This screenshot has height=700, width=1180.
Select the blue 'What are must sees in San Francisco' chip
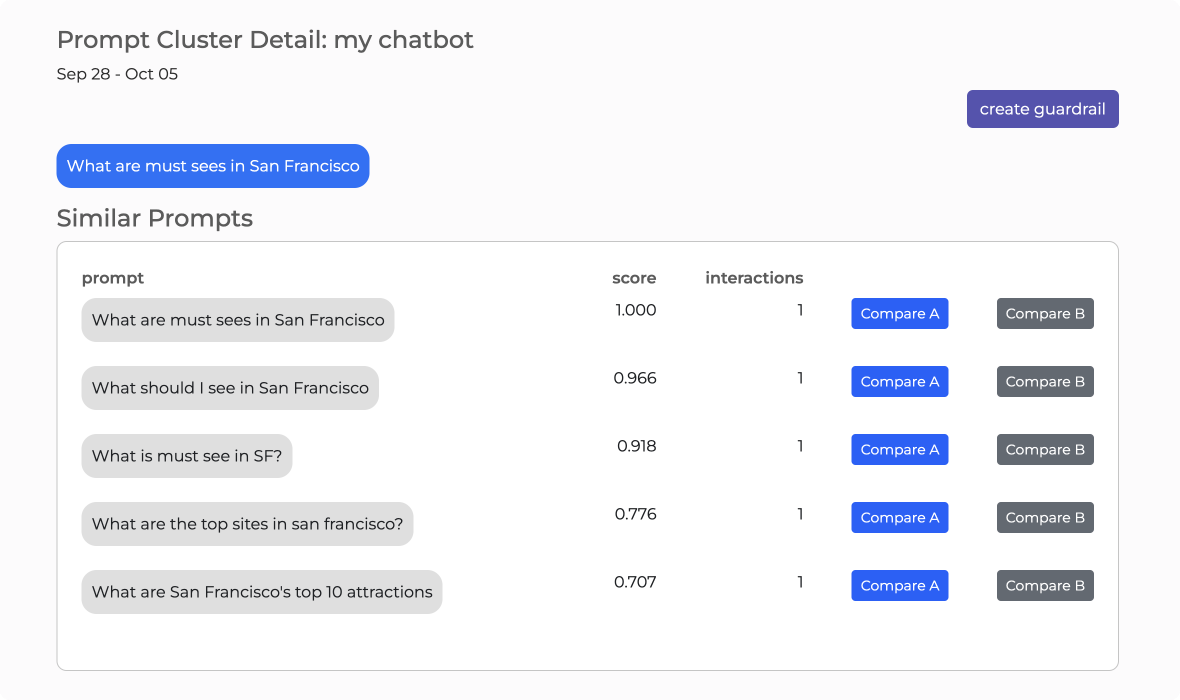click(x=213, y=166)
